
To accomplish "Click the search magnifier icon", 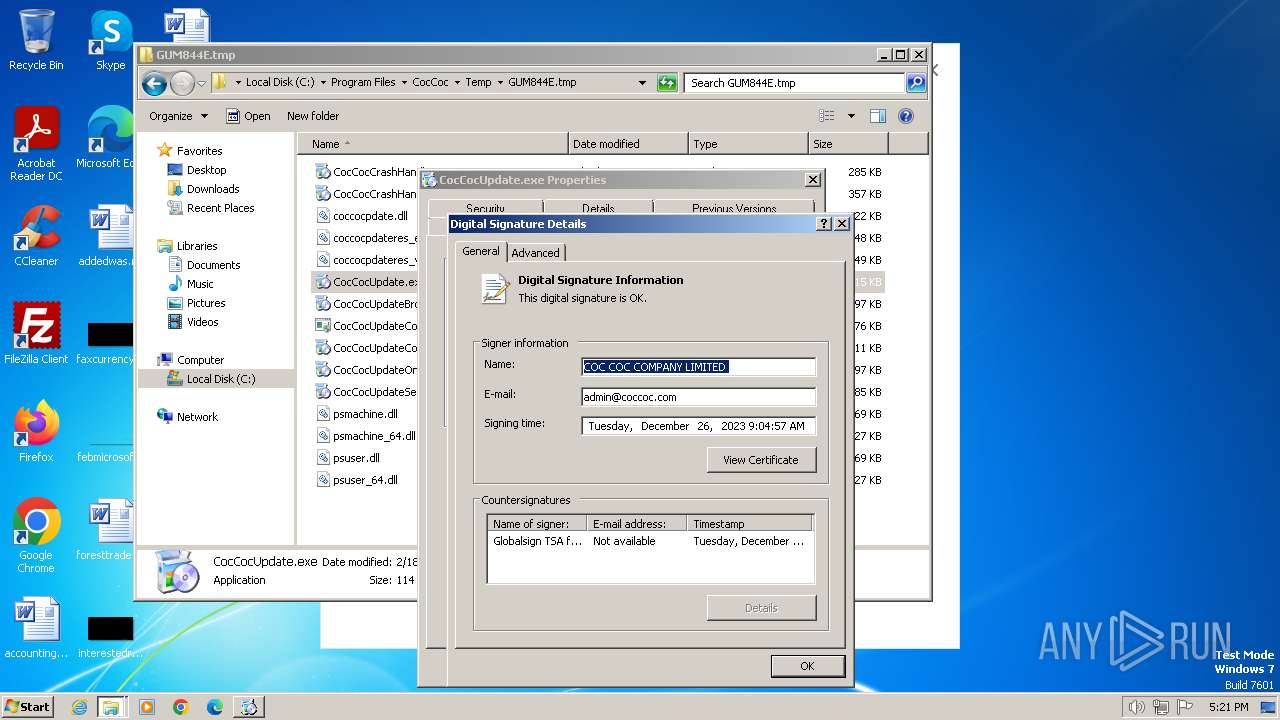I will [915, 83].
